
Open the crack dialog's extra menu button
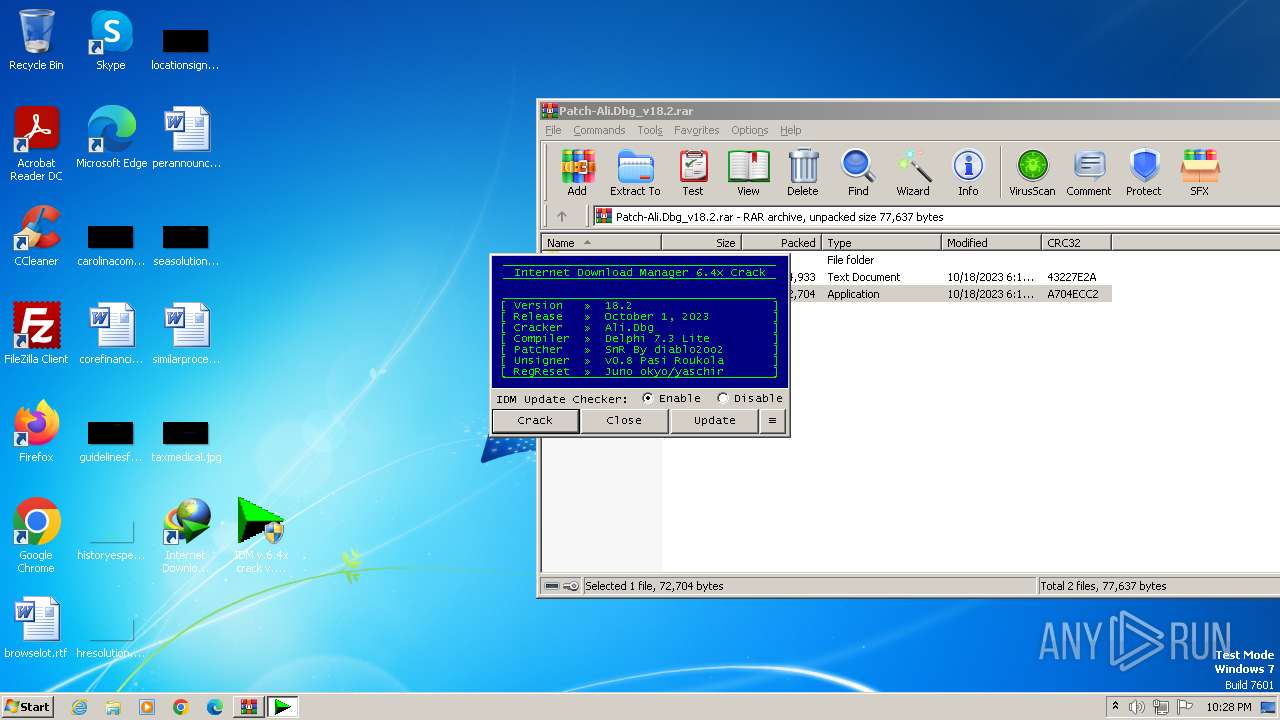[772, 421]
